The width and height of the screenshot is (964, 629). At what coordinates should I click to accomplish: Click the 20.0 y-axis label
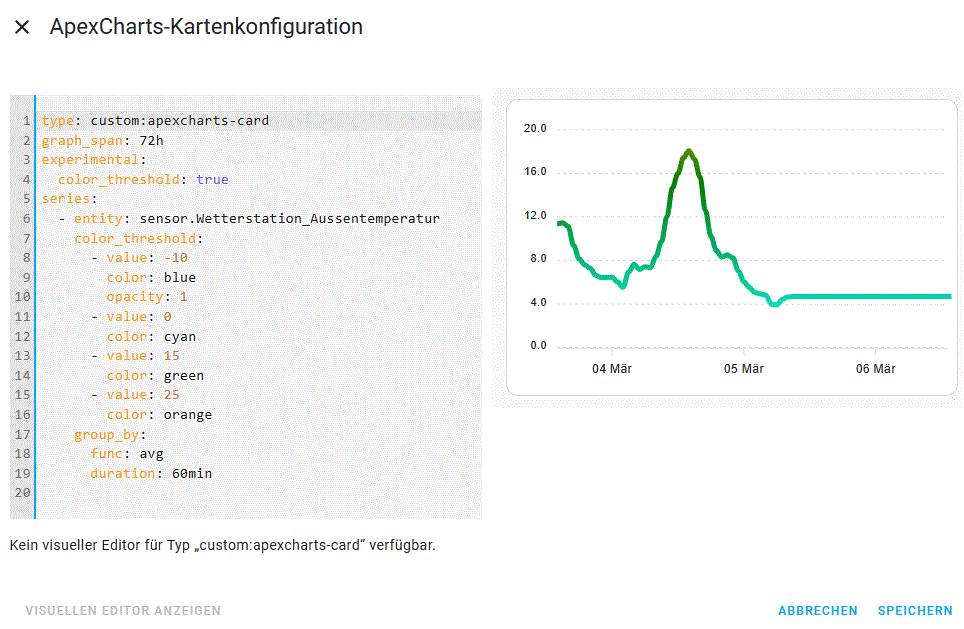click(x=536, y=128)
